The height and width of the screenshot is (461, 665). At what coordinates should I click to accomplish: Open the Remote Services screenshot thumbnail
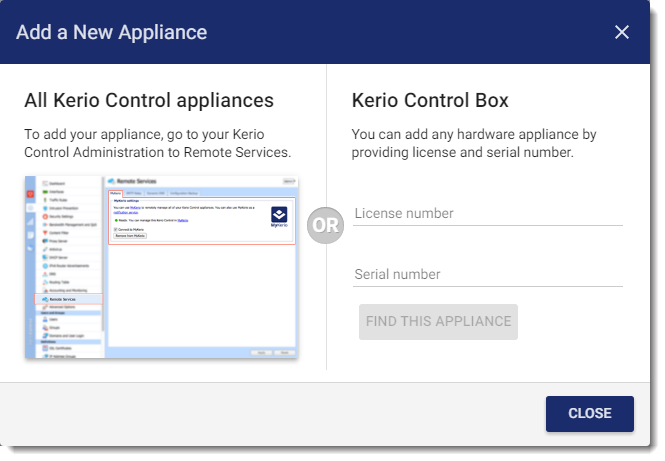point(162,267)
